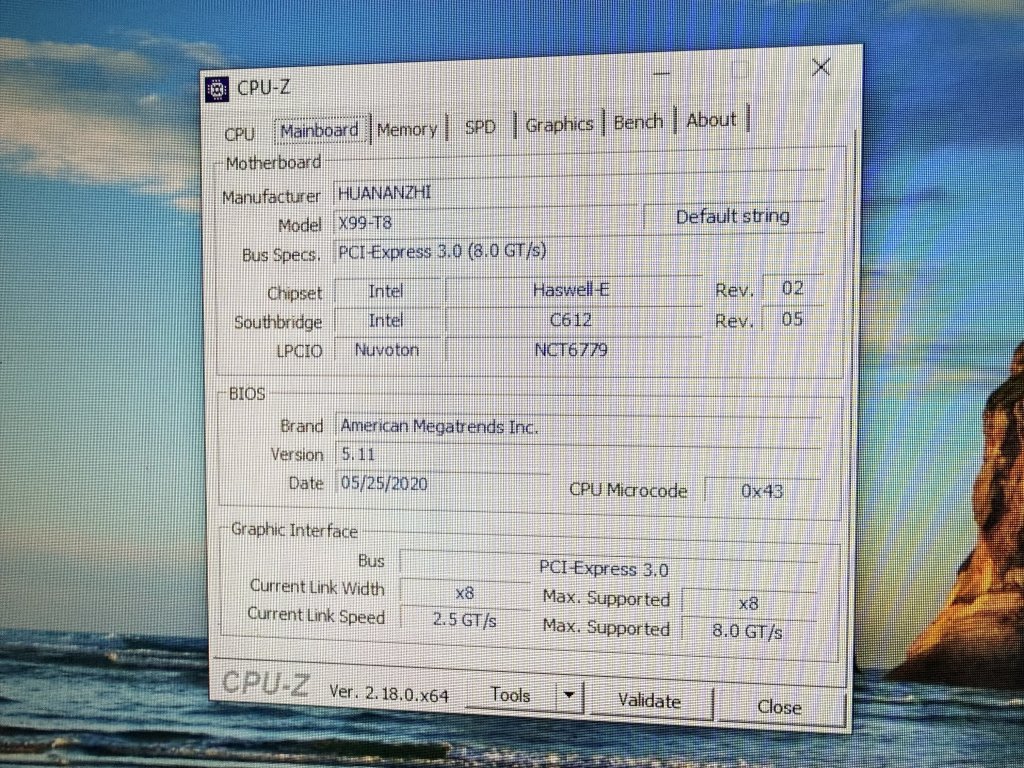Switch to the SPD tab
1024x768 pixels.
pos(480,126)
